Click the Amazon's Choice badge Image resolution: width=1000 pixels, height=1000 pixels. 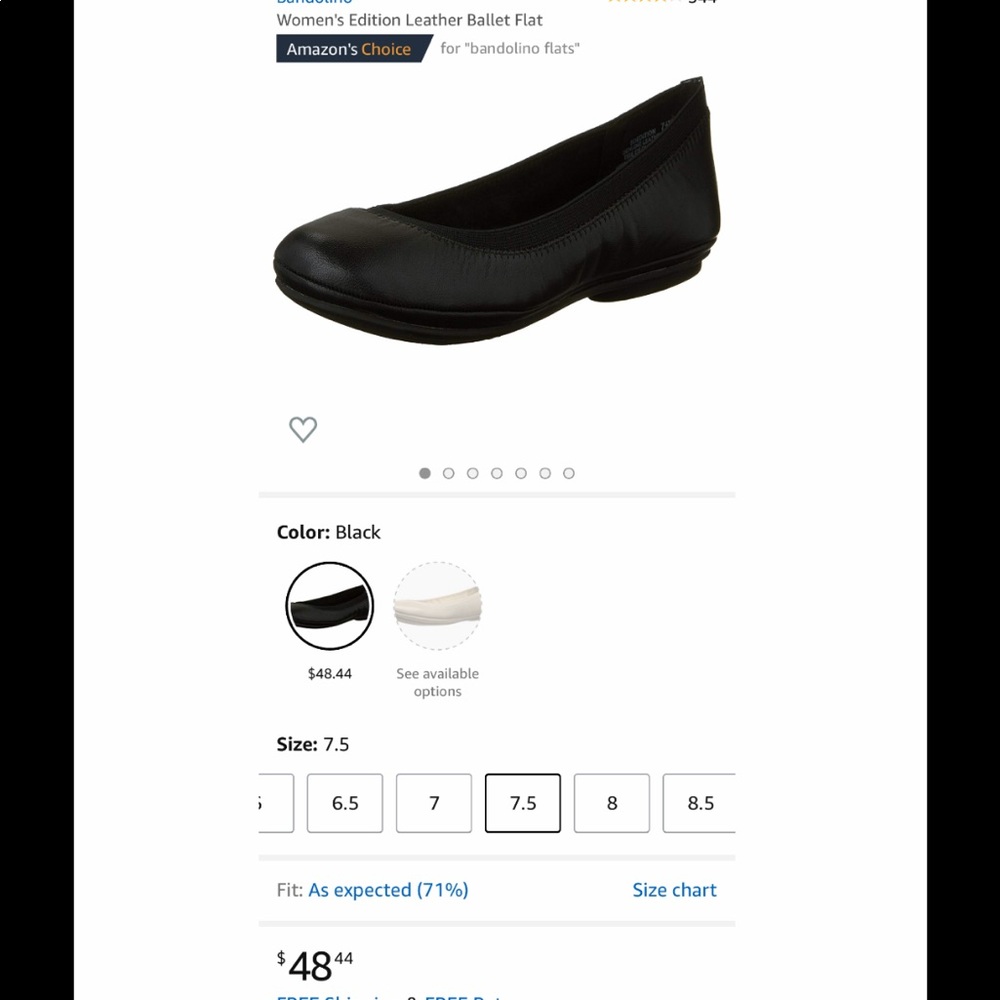point(352,48)
